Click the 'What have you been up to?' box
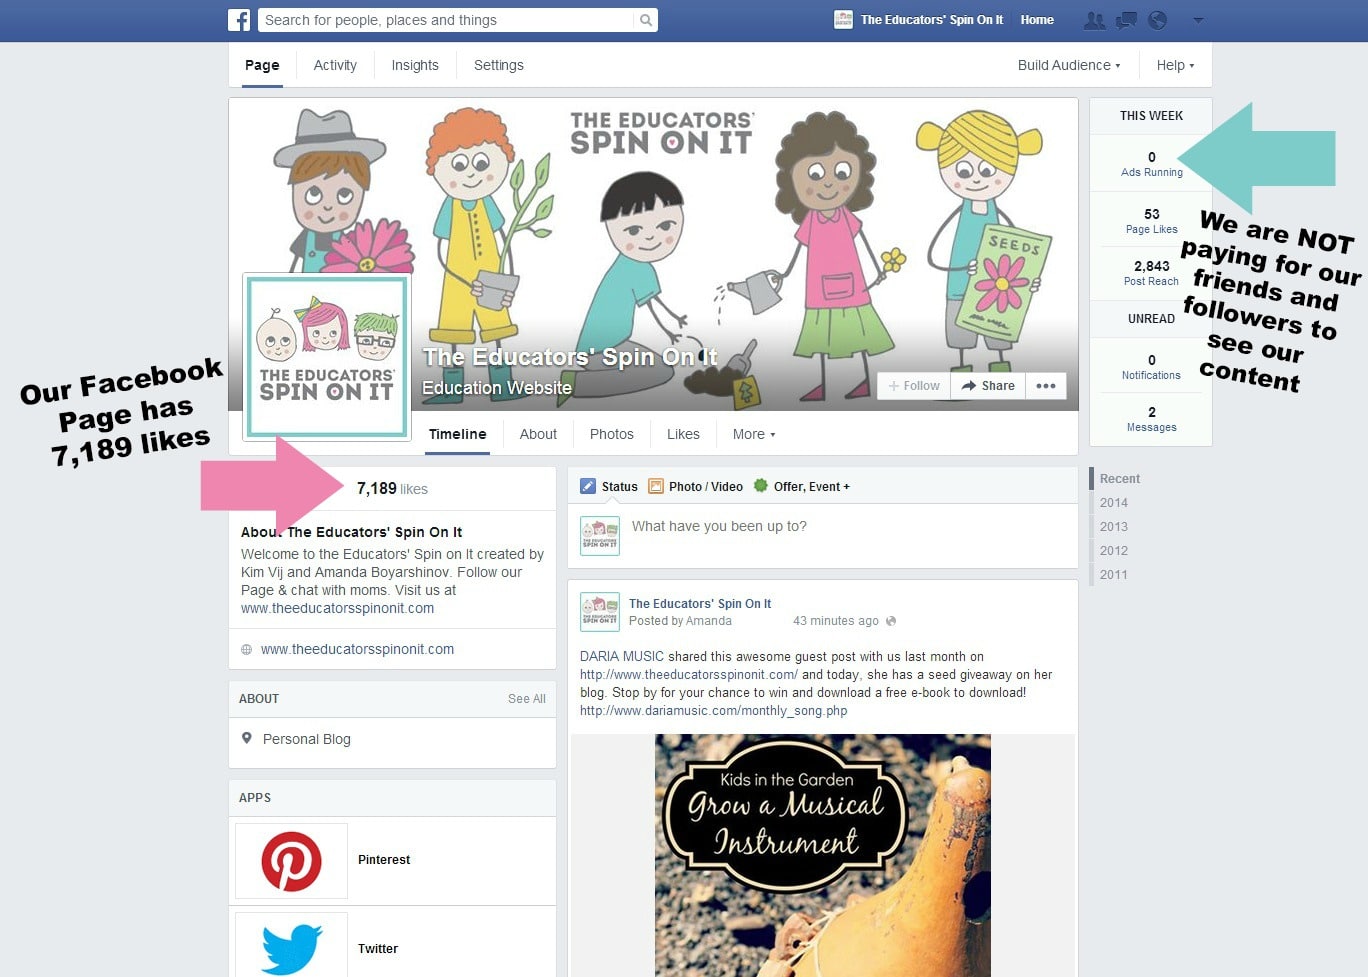 [x=823, y=535]
